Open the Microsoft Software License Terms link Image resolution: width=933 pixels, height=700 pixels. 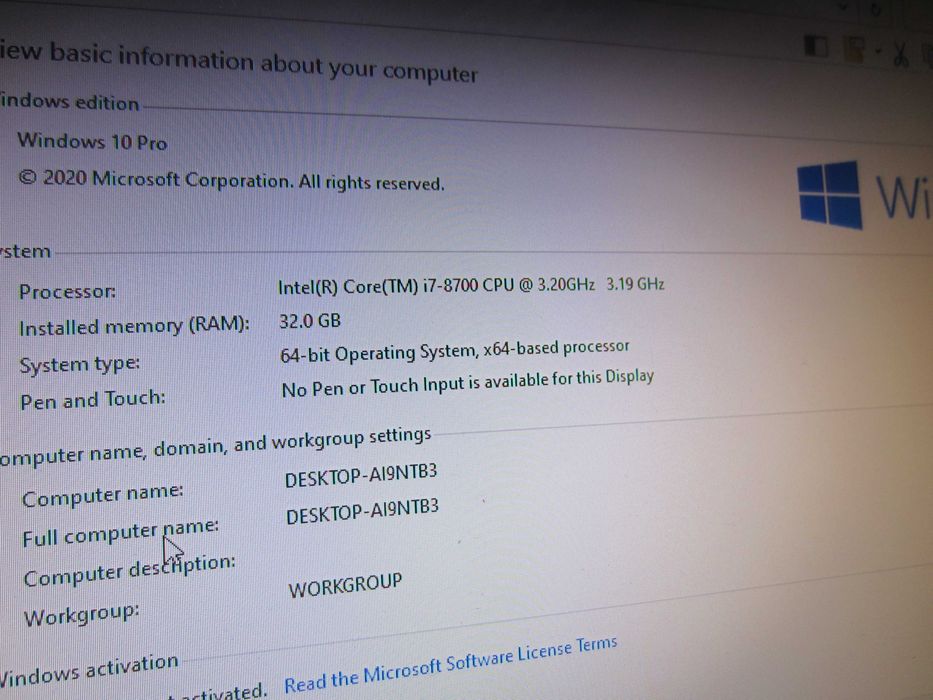450,664
